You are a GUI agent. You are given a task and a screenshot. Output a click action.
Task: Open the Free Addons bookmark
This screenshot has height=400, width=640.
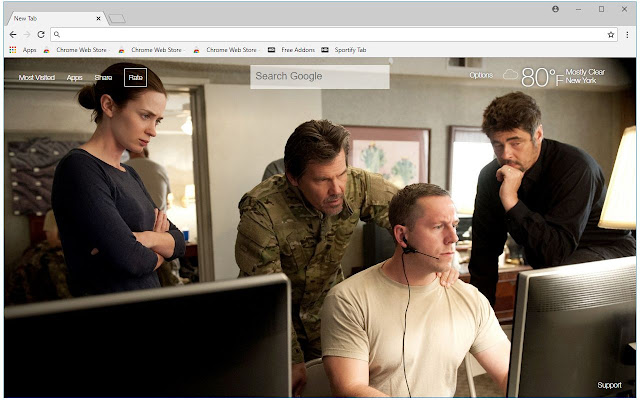click(x=291, y=50)
